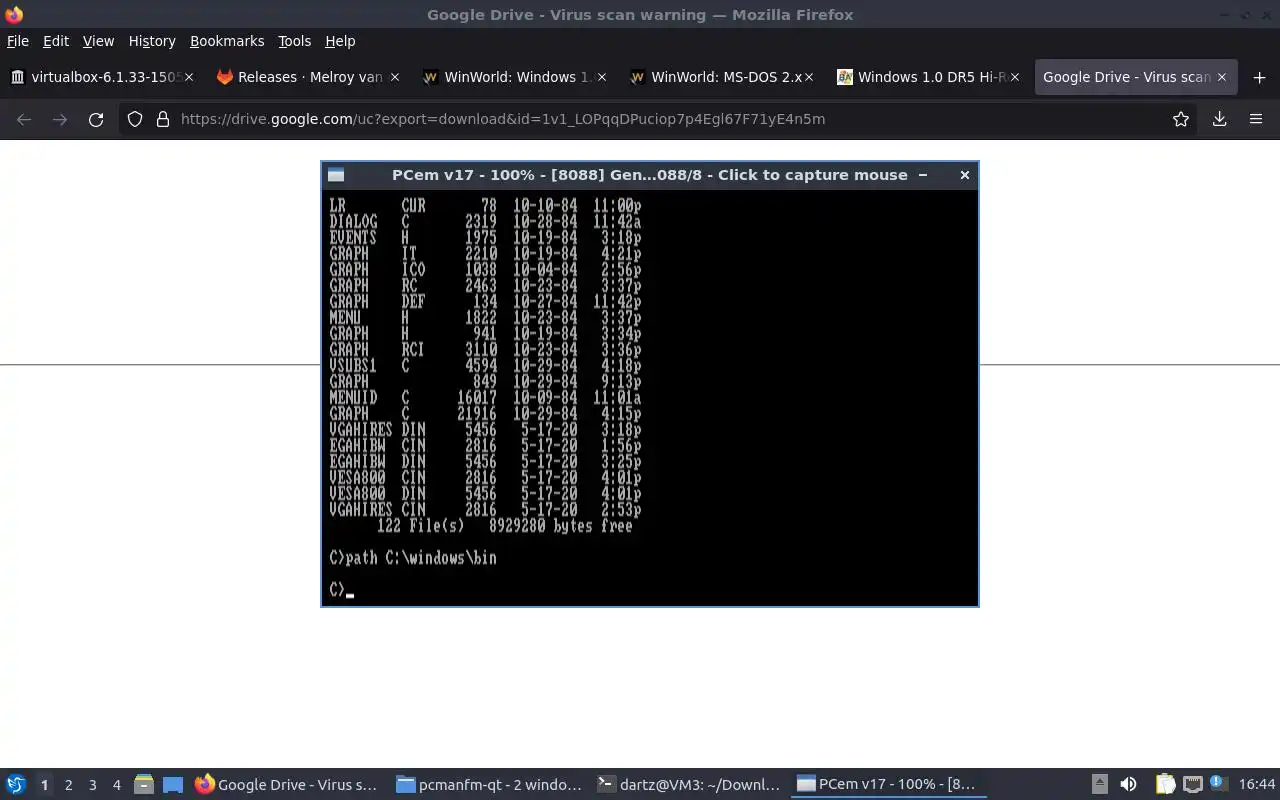Screen dimensions: 1280x800
Task: Close the WinWorld: Windows 1.x tab
Action: tap(602, 77)
